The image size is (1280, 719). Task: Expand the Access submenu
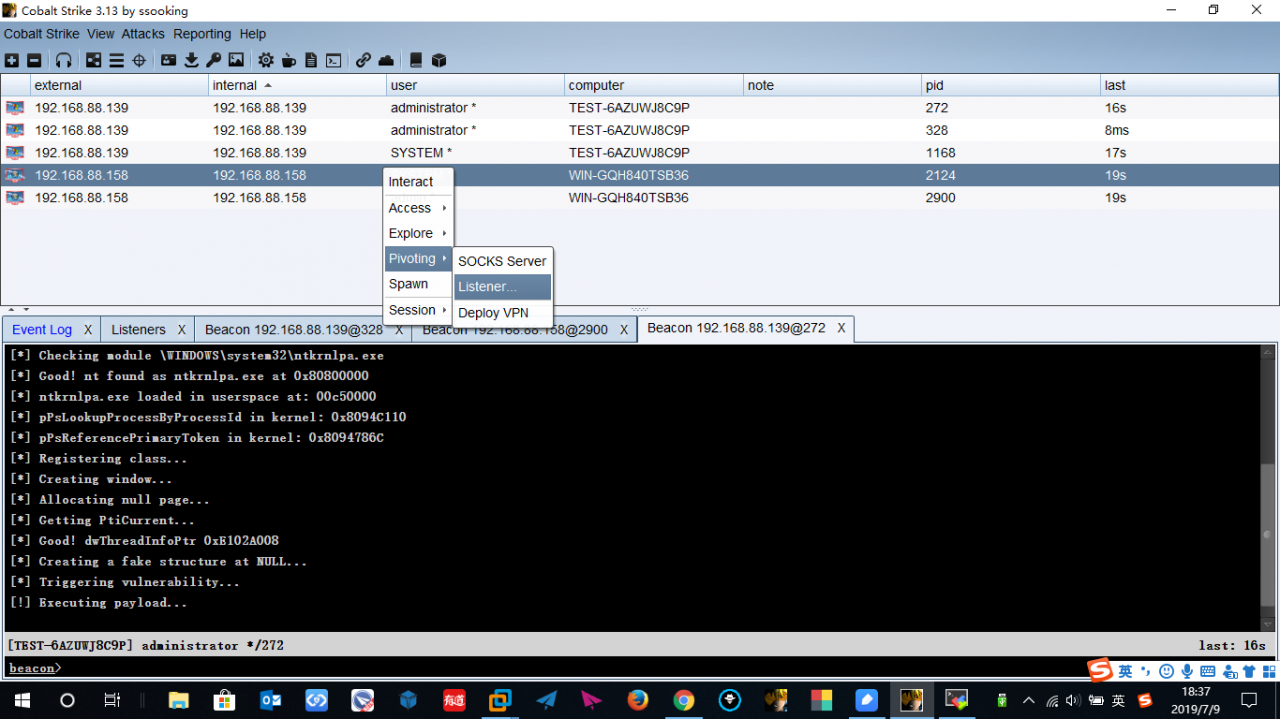[418, 208]
